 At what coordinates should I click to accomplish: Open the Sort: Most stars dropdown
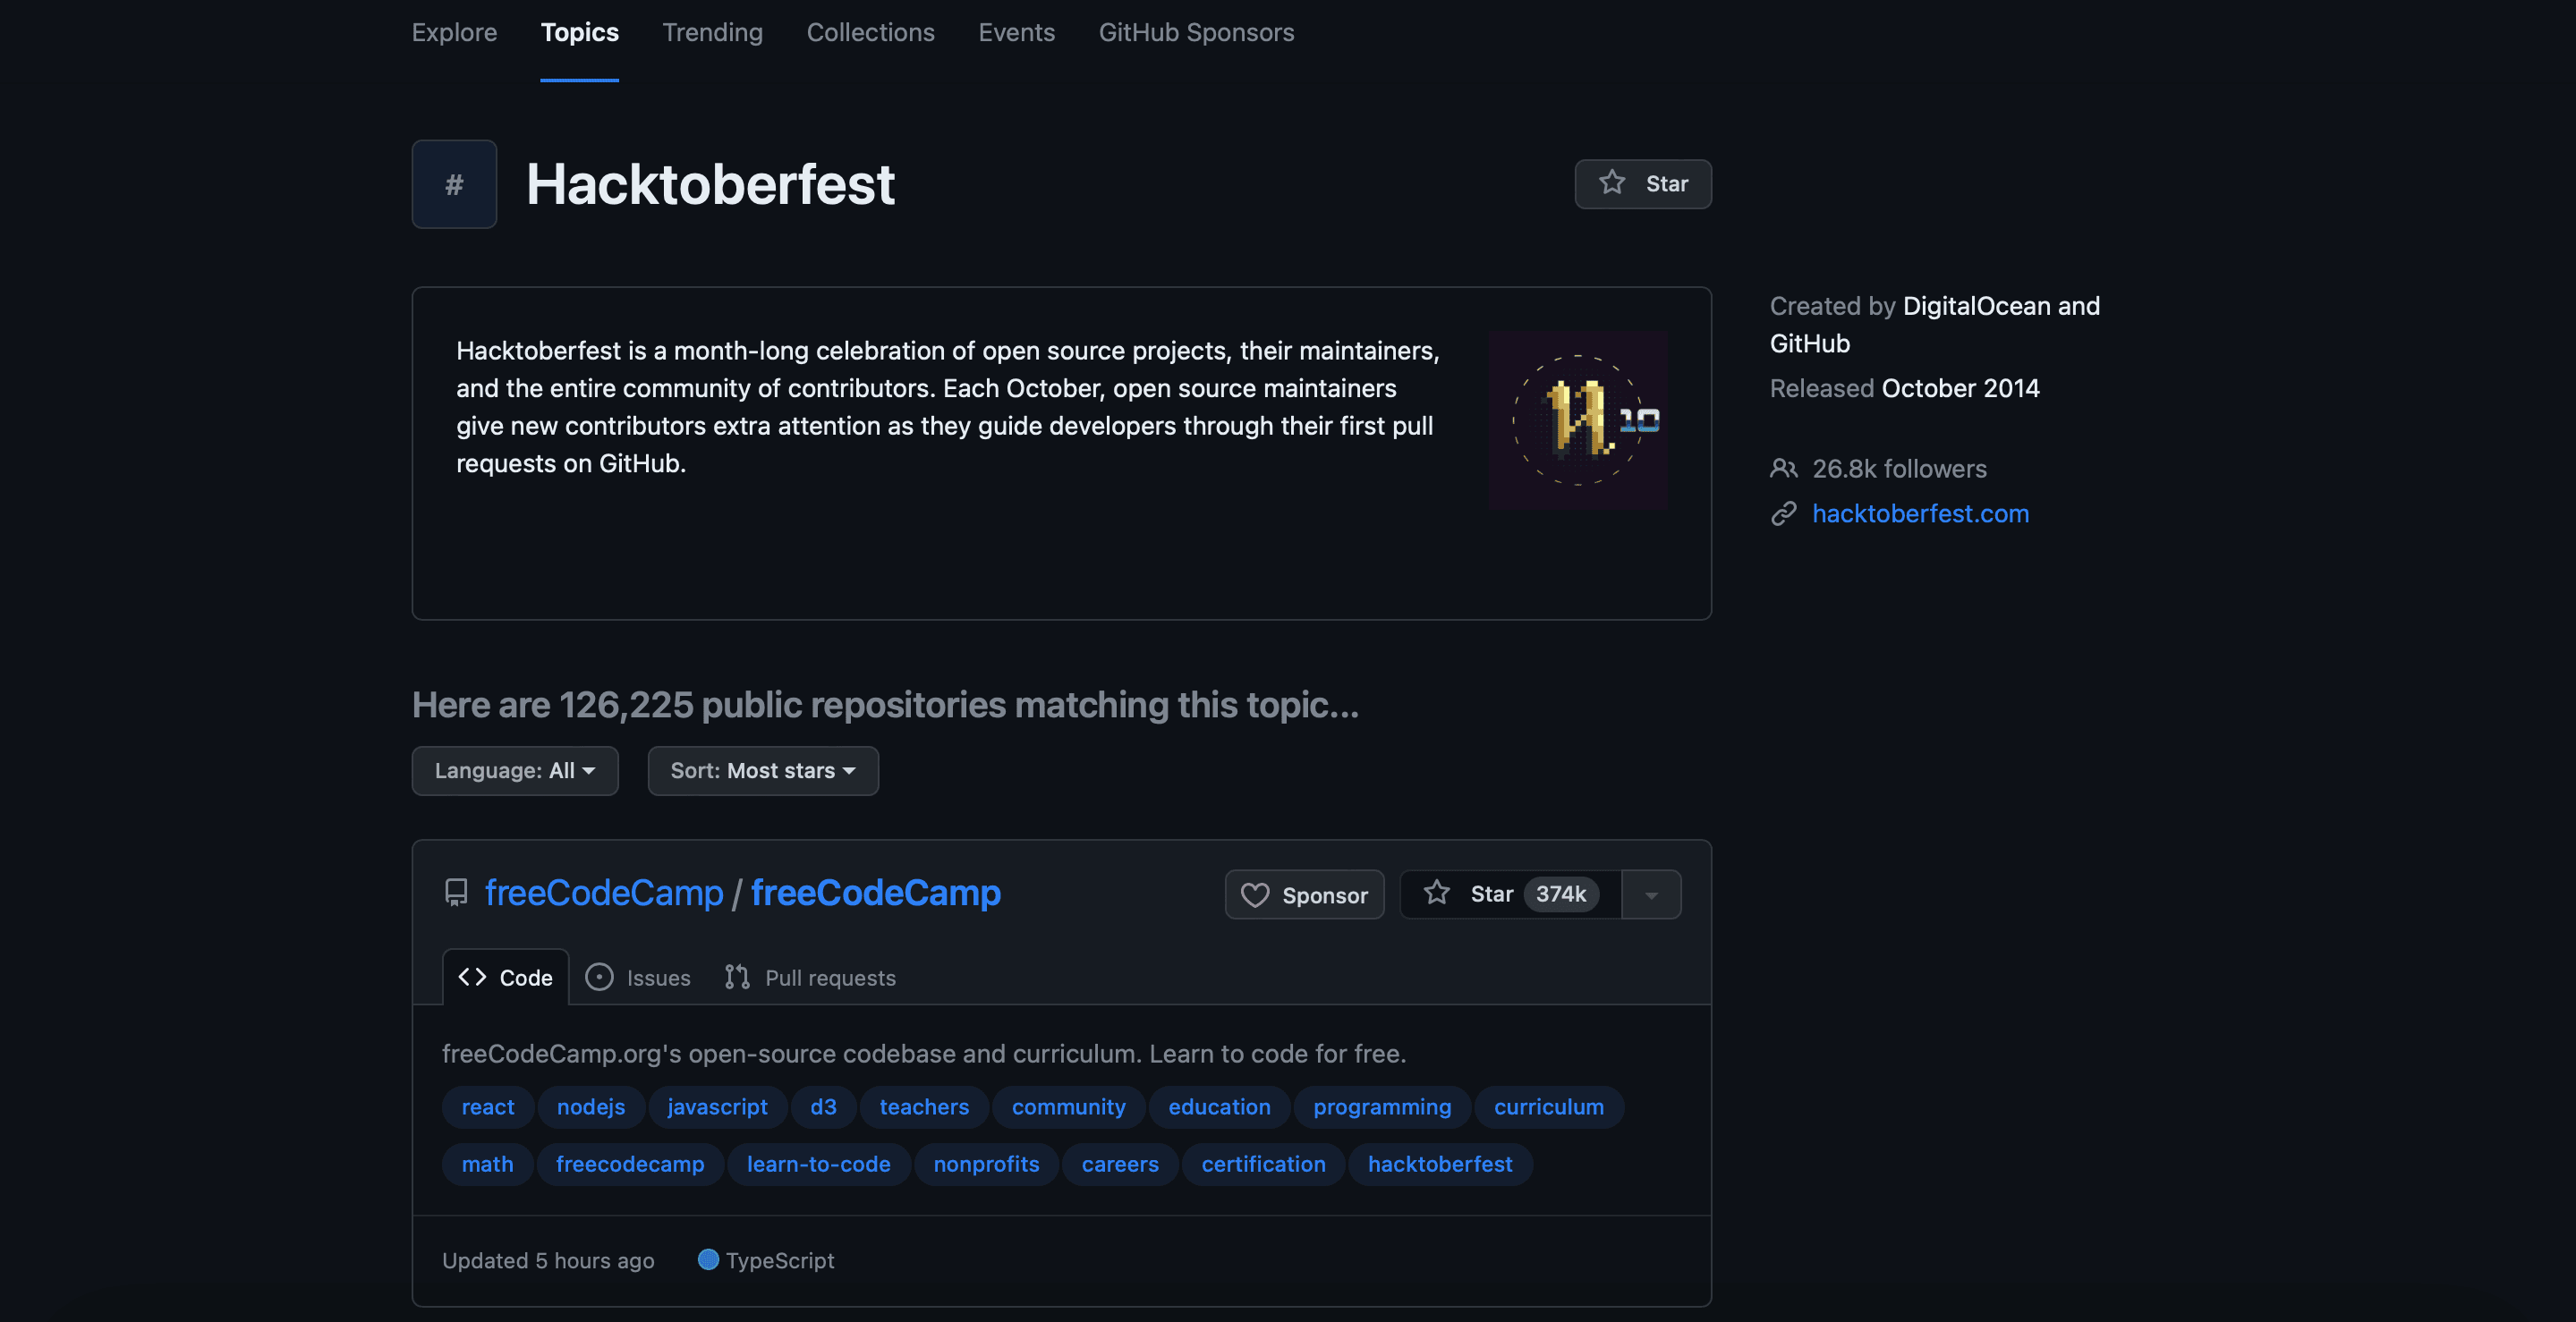pyautogui.click(x=763, y=771)
